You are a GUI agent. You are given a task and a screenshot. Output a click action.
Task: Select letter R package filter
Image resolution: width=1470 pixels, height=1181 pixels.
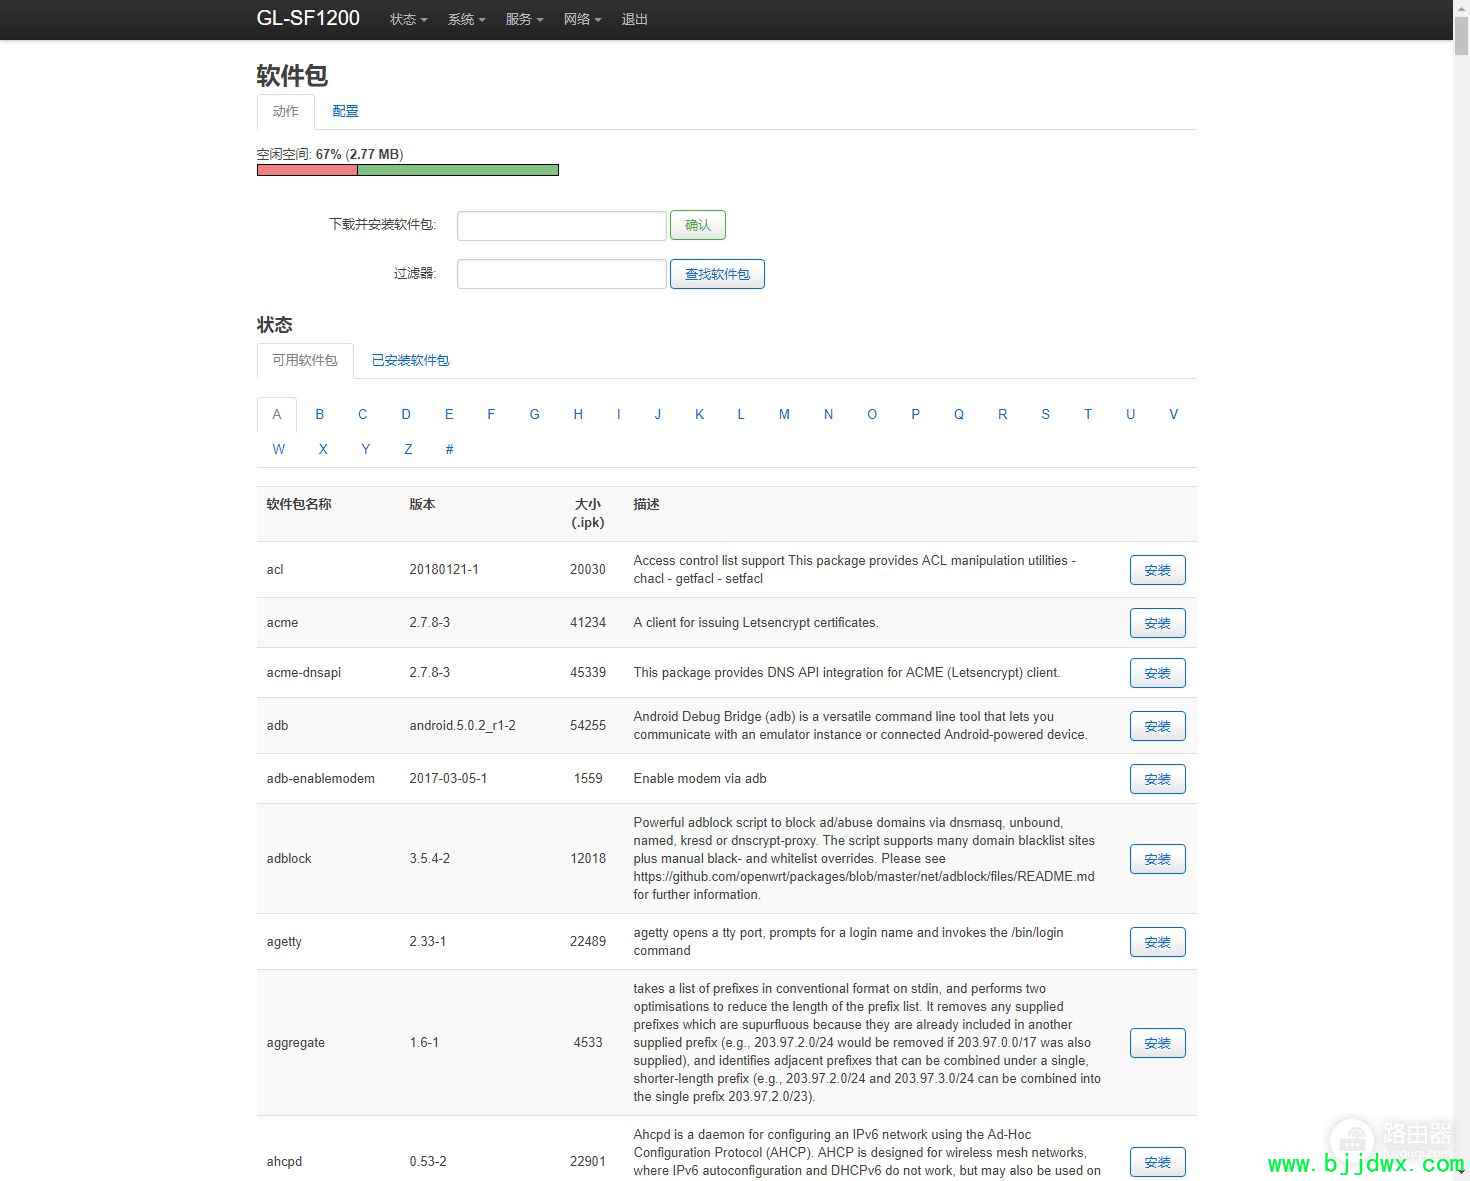1003,414
